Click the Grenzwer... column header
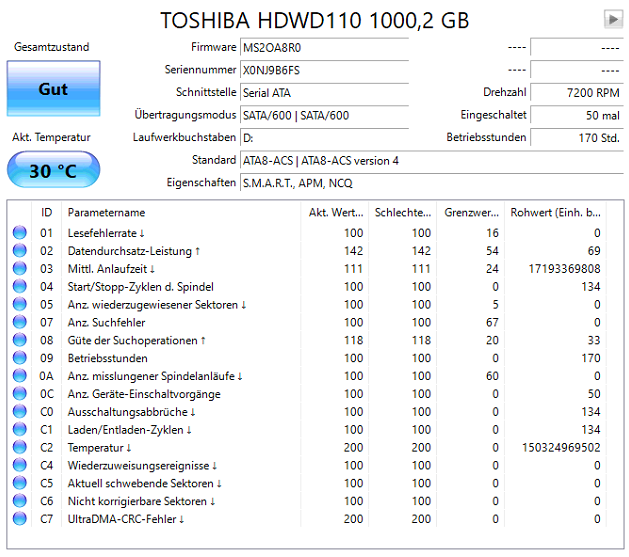 pos(471,213)
